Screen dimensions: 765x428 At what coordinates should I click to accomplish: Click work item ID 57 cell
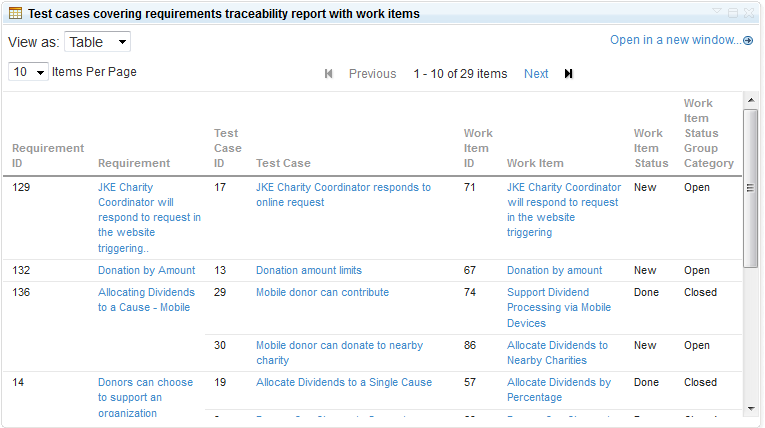coord(470,383)
